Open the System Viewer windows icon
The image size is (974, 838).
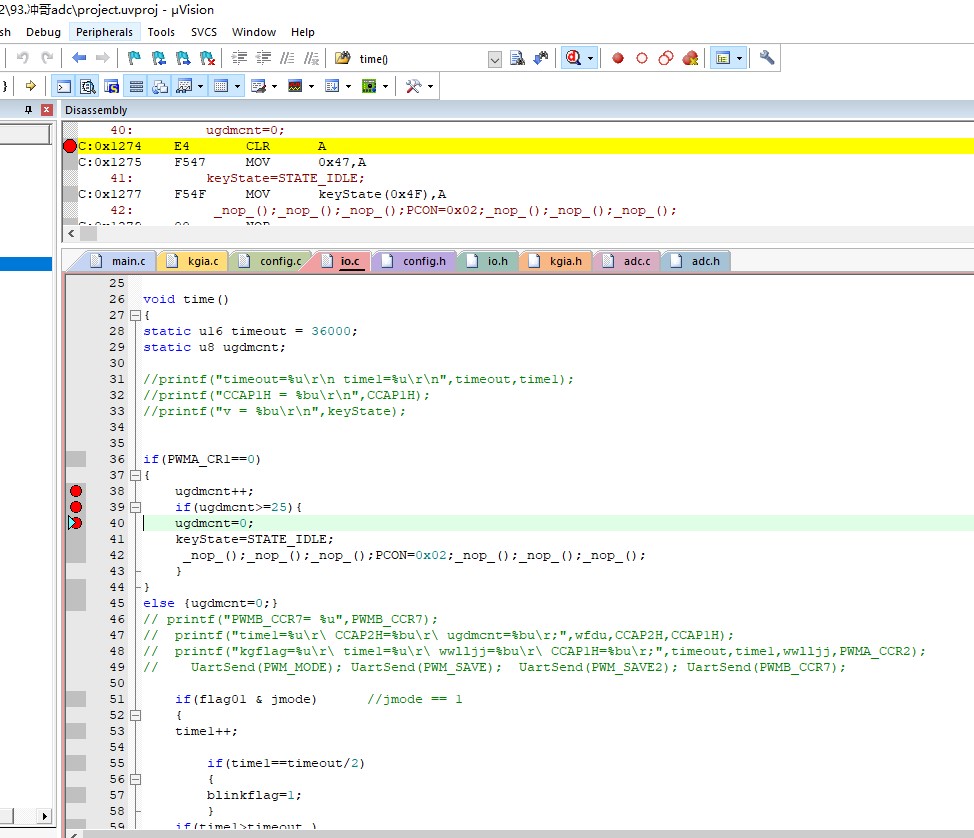click(x=369, y=86)
